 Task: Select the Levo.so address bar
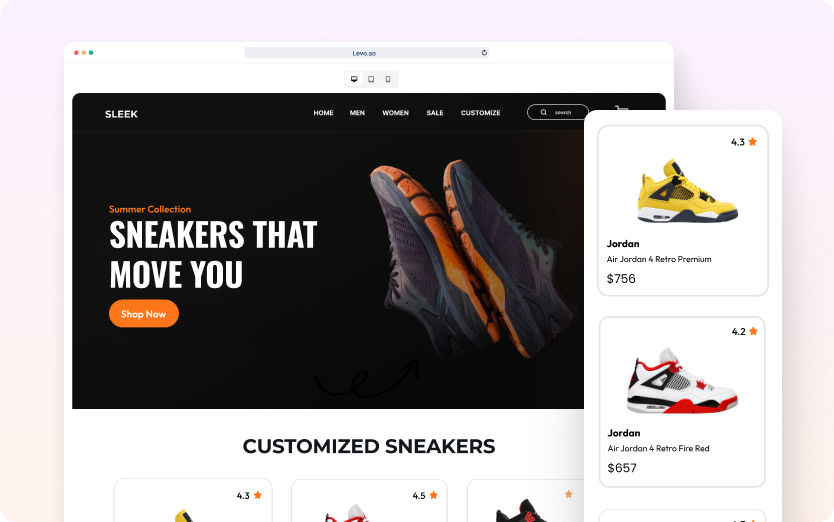366,53
